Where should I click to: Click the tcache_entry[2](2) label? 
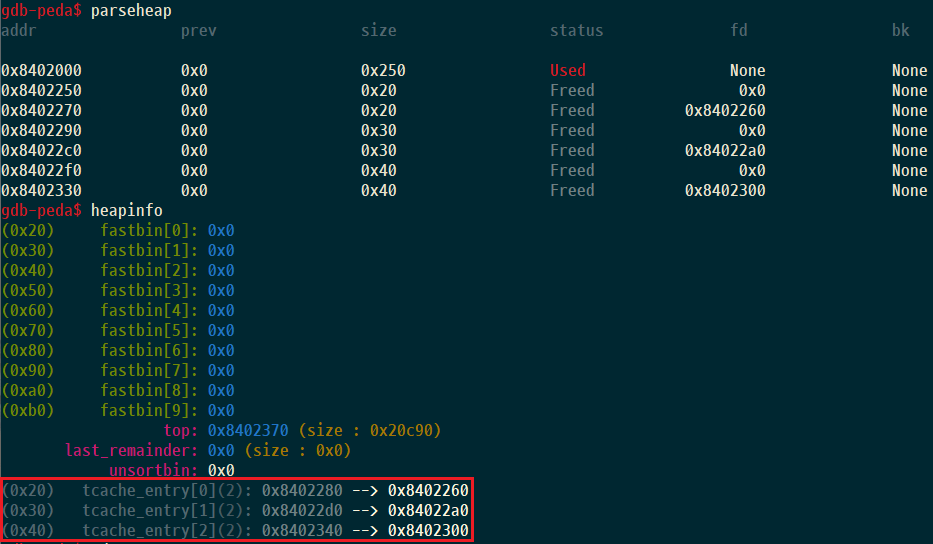tap(167, 531)
